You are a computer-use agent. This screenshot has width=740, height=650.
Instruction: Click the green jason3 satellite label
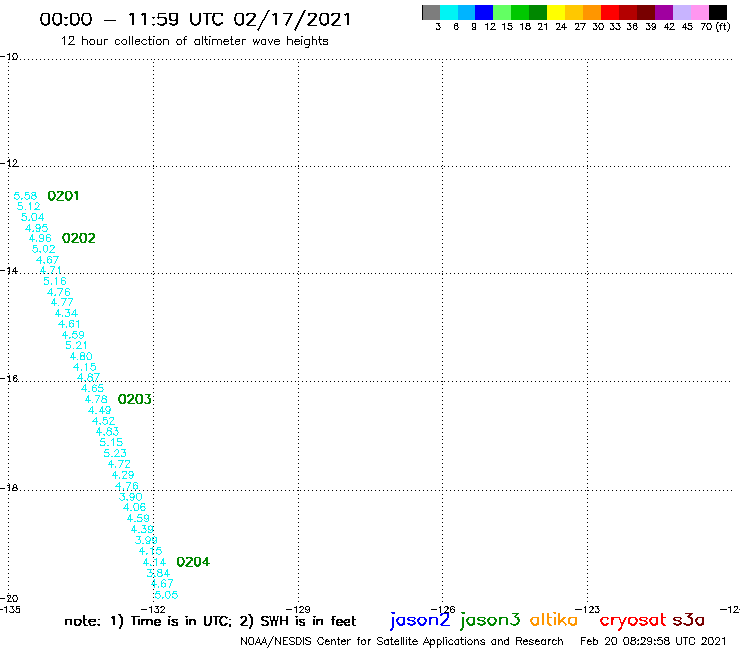click(490, 620)
